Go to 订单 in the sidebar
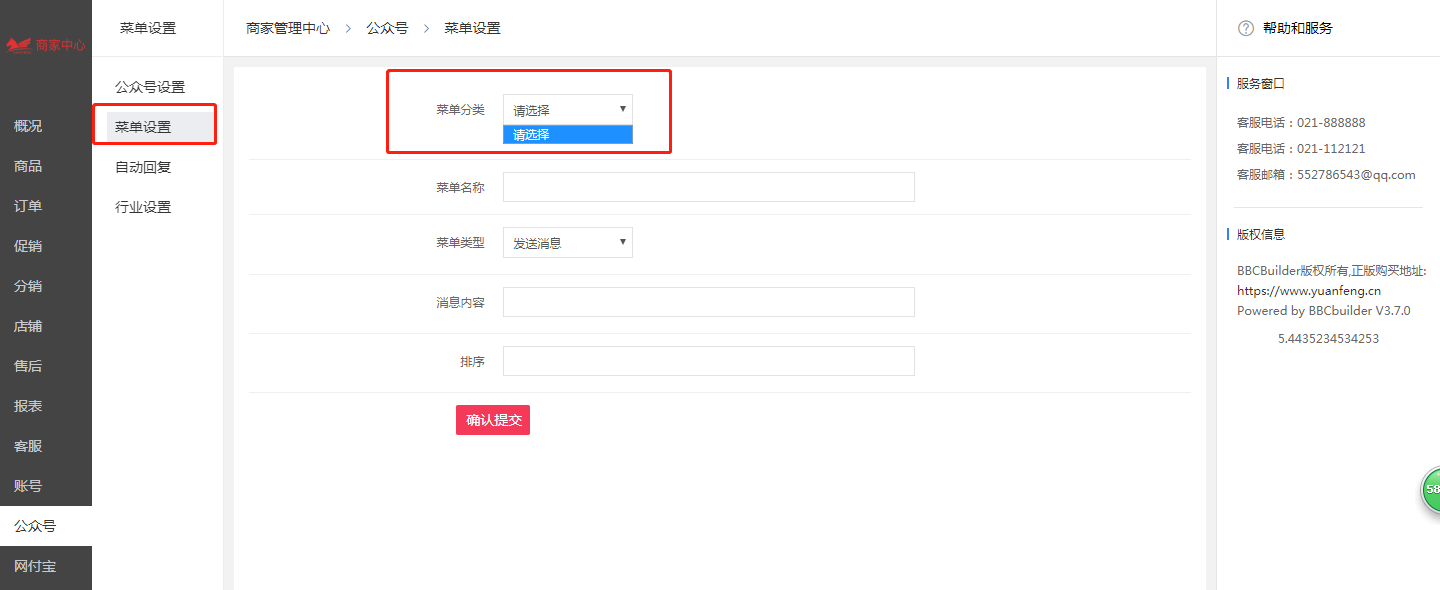This screenshot has height=590, width=1440. click(28, 206)
